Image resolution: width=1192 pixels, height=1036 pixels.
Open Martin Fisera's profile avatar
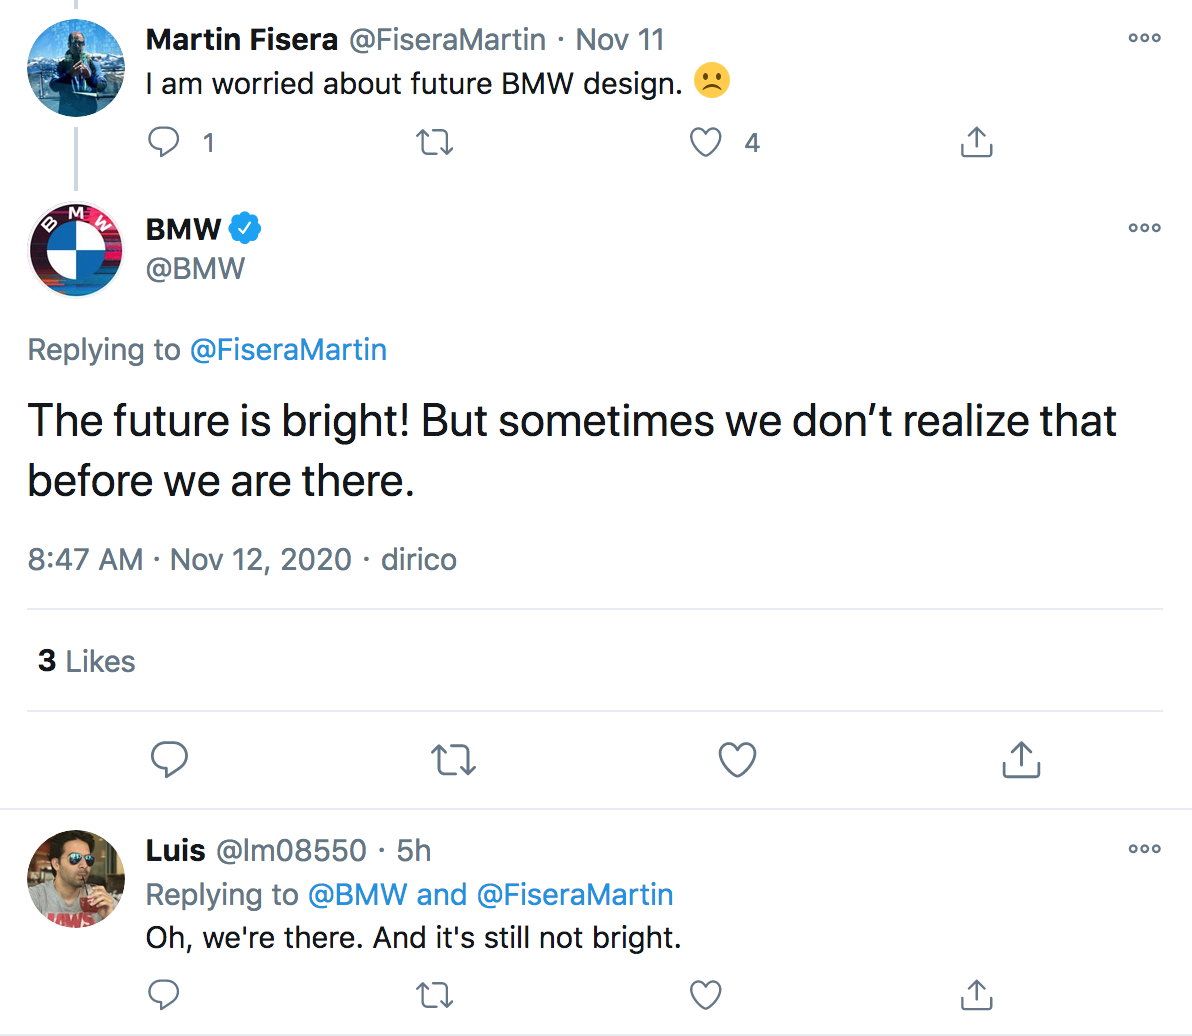point(76,68)
